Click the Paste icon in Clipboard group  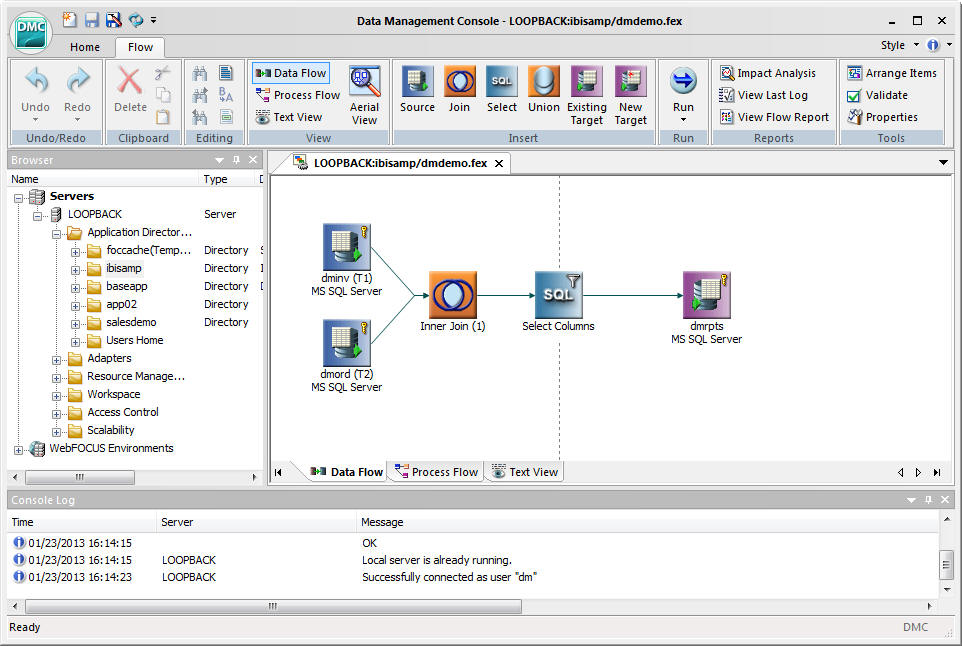[x=163, y=117]
